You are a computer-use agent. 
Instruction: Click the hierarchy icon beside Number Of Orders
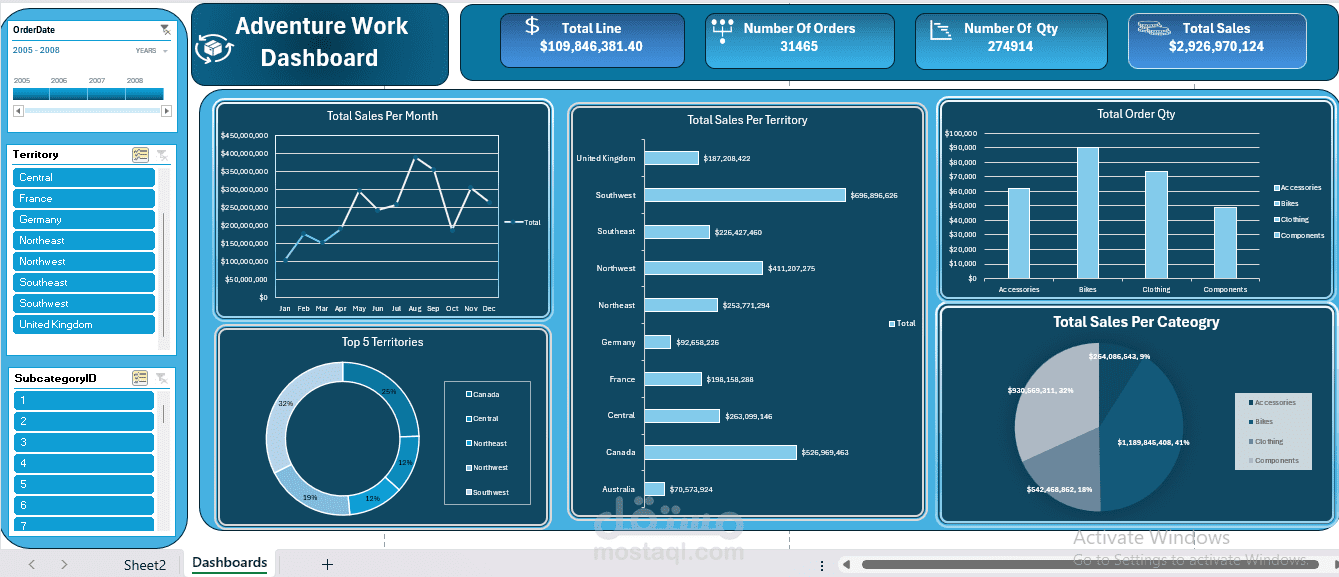(723, 30)
